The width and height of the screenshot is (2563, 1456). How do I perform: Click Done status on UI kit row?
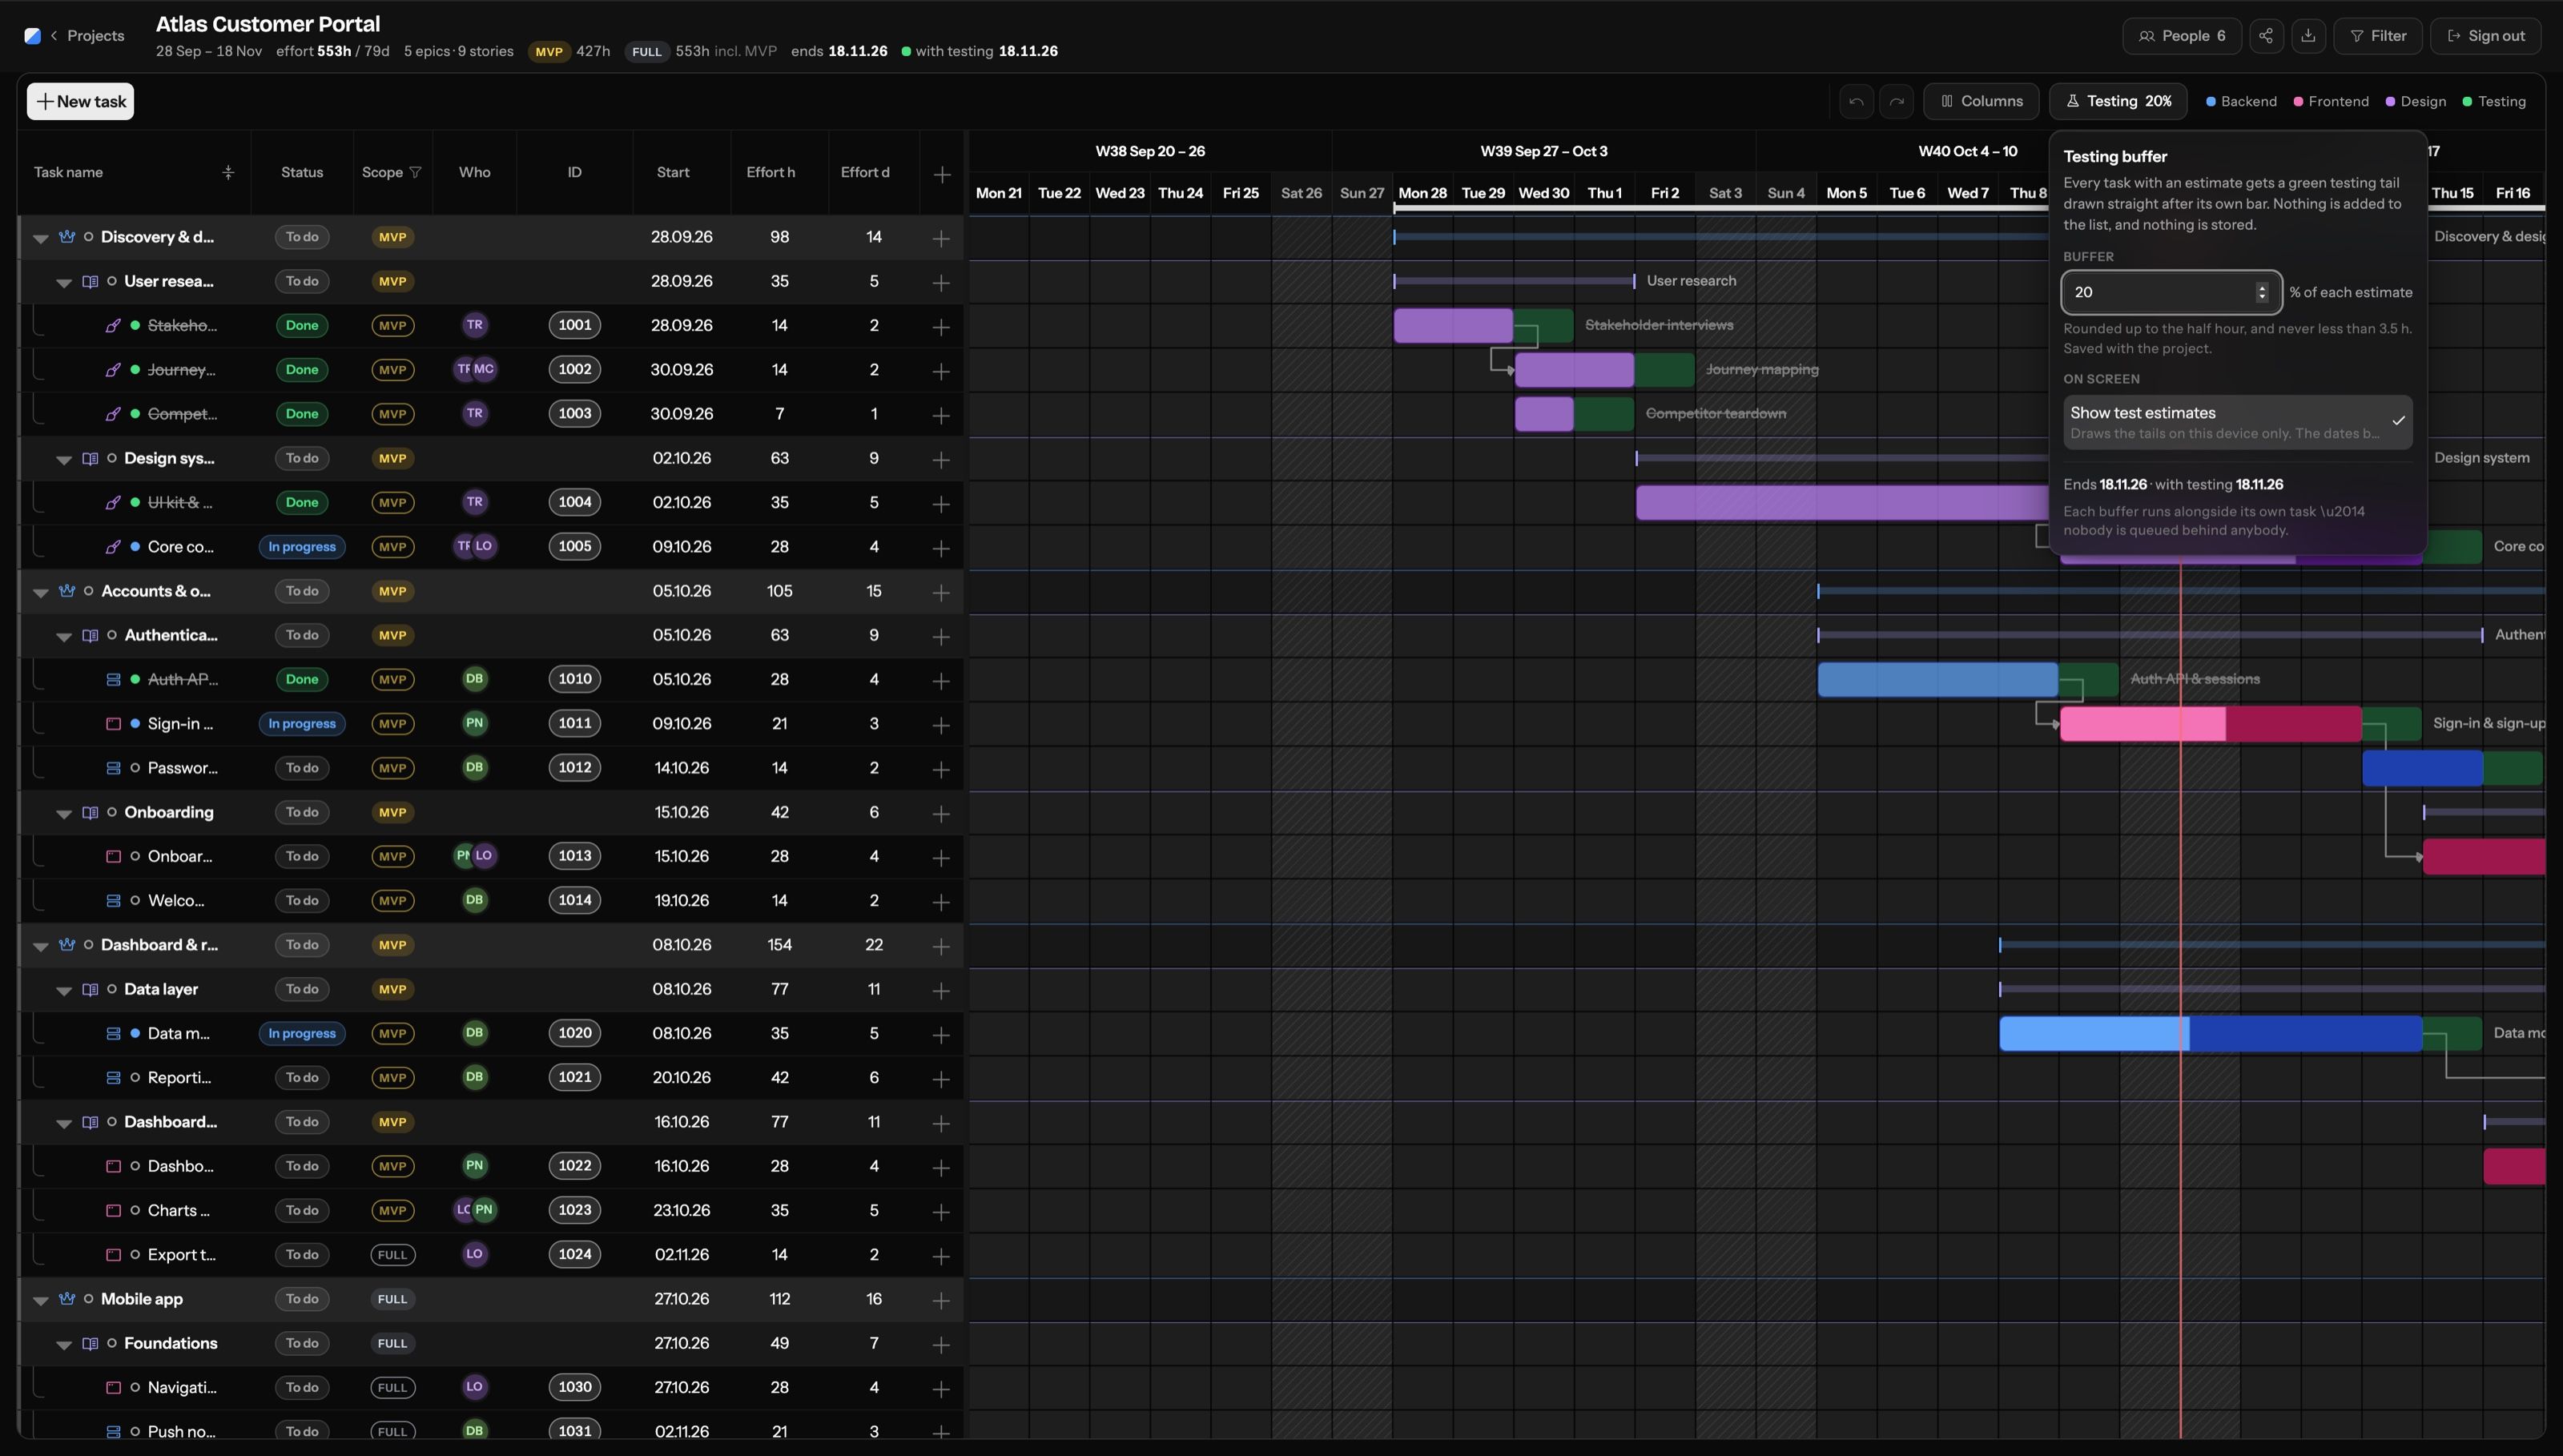302,502
